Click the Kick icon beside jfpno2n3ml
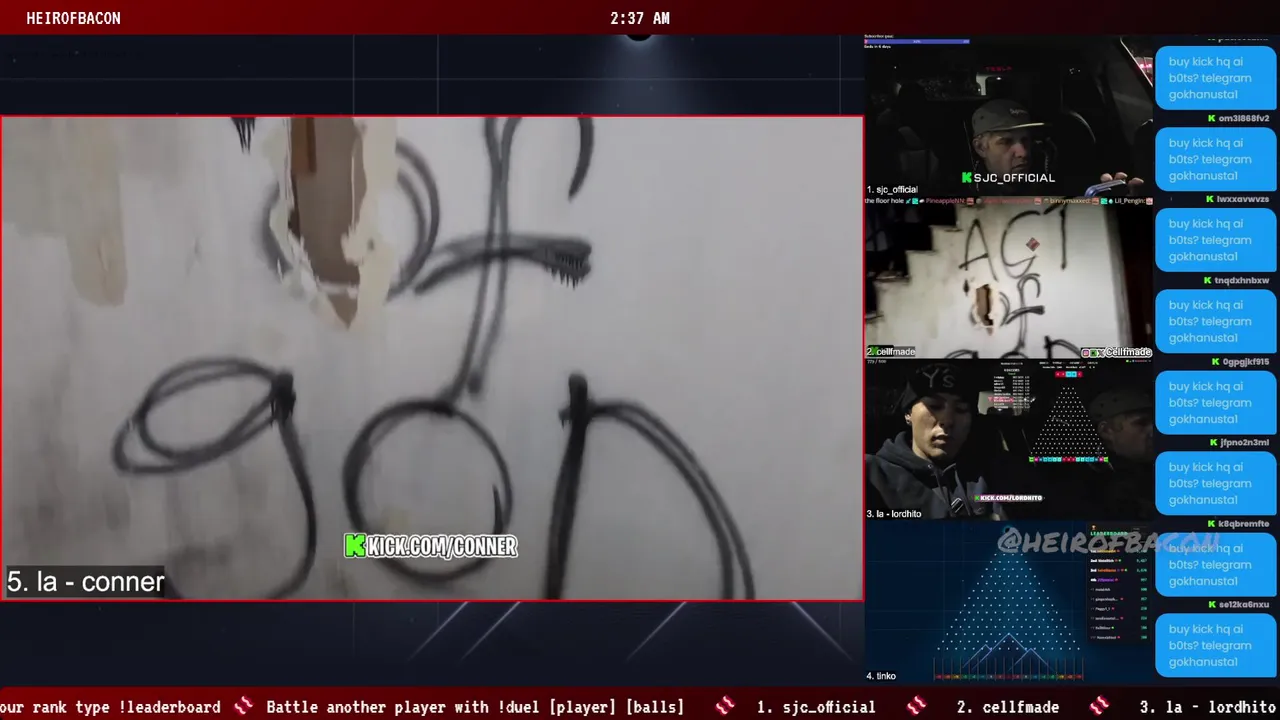The width and height of the screenshot is (1280, 720). (x=1213, y=442)
